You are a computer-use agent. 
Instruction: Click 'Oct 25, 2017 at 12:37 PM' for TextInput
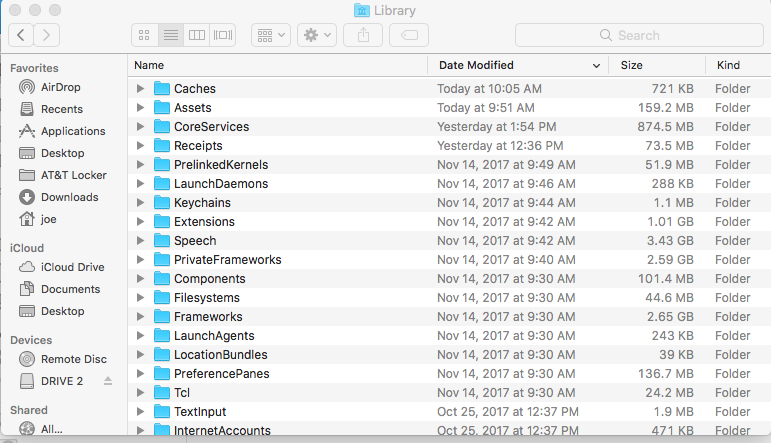point(508,412)
